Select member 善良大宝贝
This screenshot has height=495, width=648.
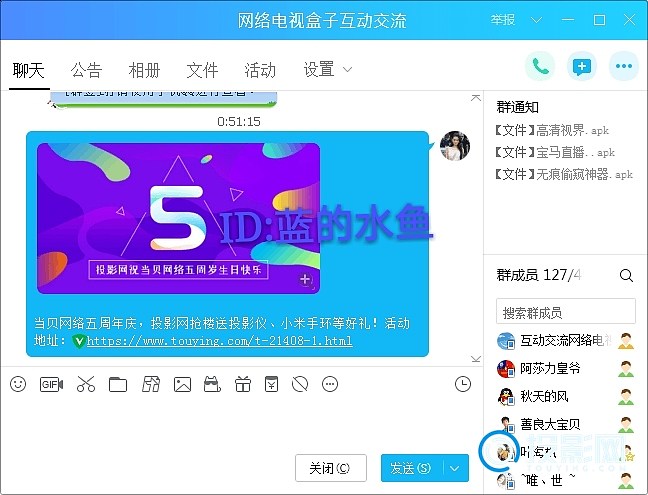[565, 425]
